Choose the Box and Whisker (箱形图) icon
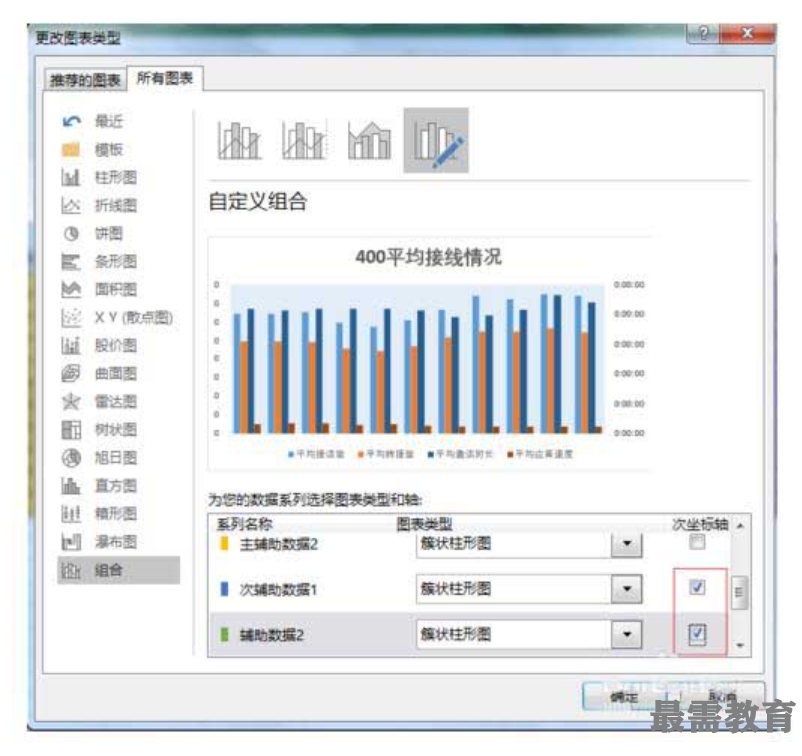This screenshot has width=802, height=756. [x=71, y=514]
